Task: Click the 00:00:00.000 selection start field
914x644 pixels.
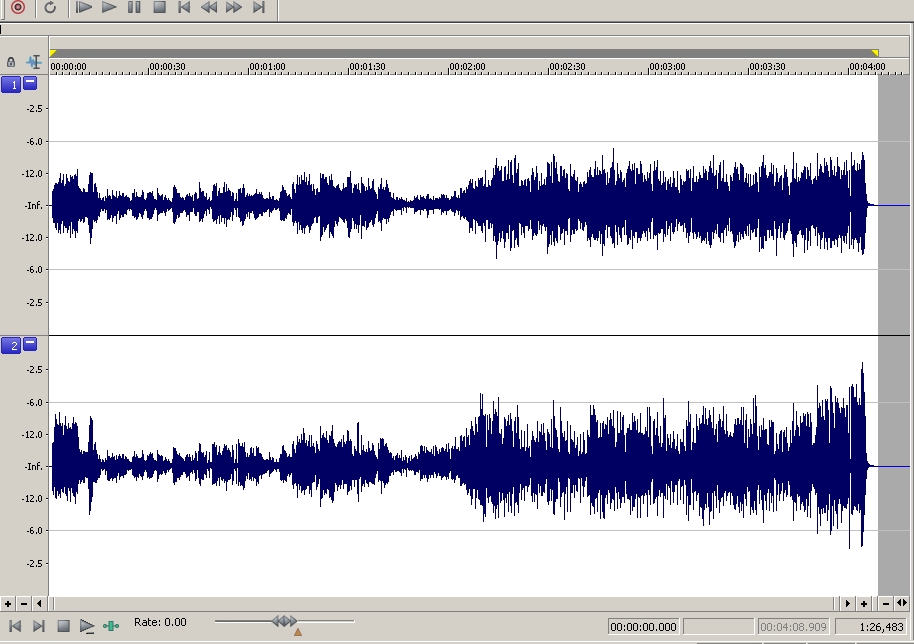Action: pyautogui.click(x=644, y=627)
